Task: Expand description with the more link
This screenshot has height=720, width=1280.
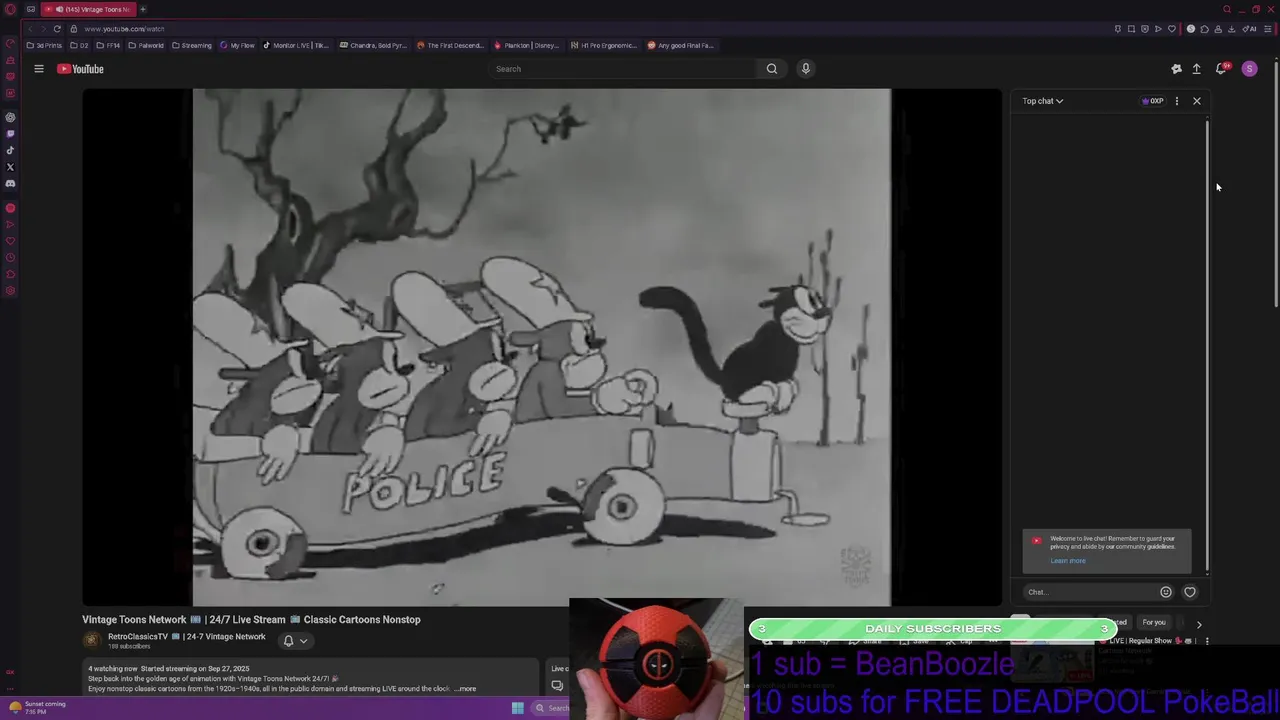Action: coord(466,689)
